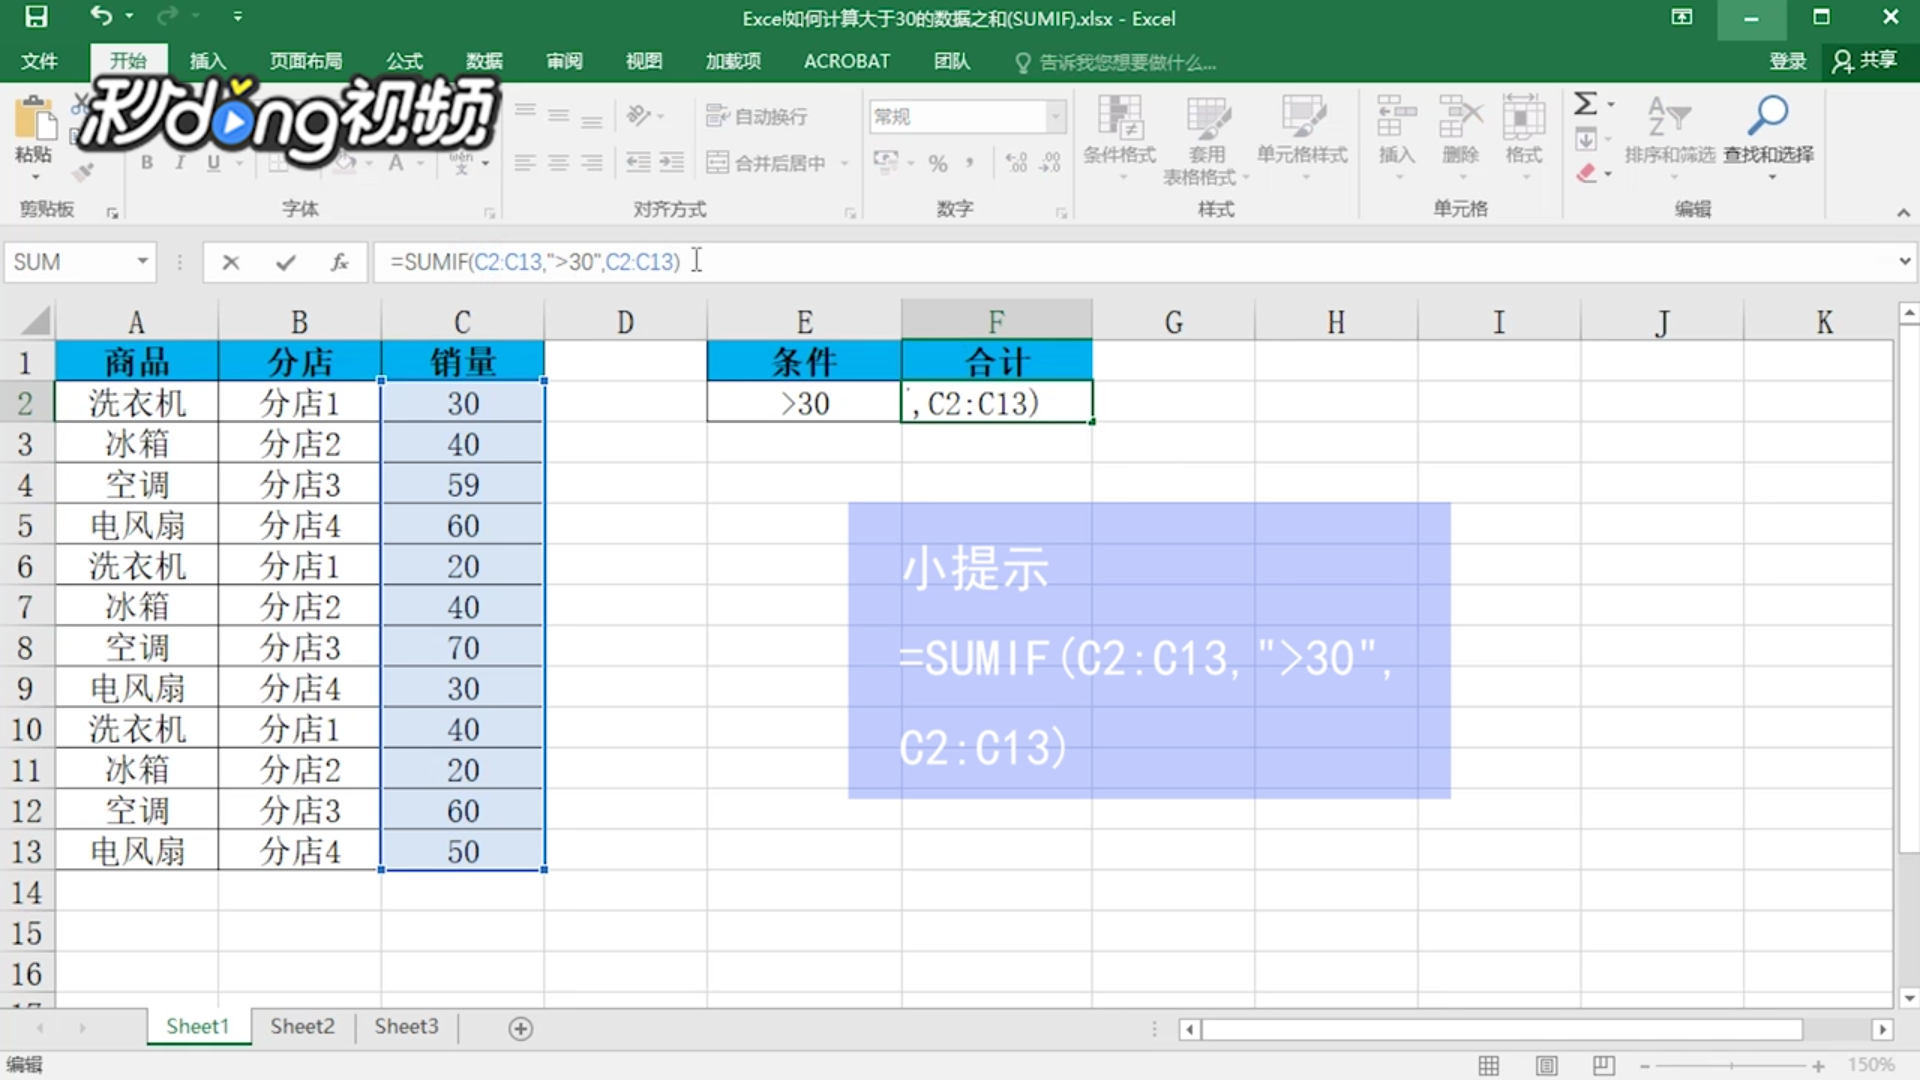Click the Insert cells icon

[x=1396, y=117]
